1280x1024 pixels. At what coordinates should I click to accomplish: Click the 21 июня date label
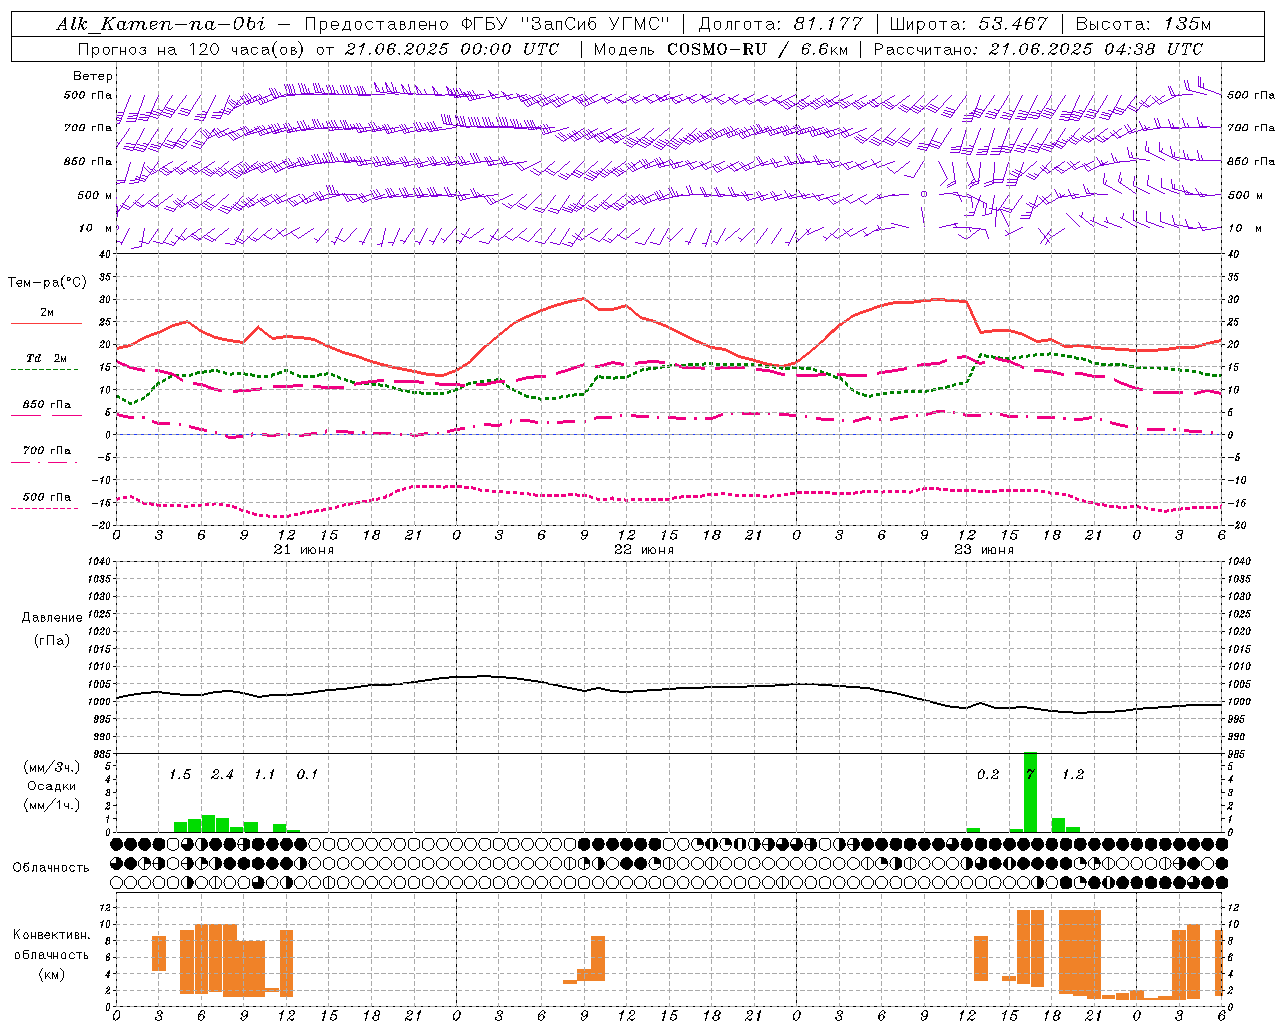[x=304, y=550]
